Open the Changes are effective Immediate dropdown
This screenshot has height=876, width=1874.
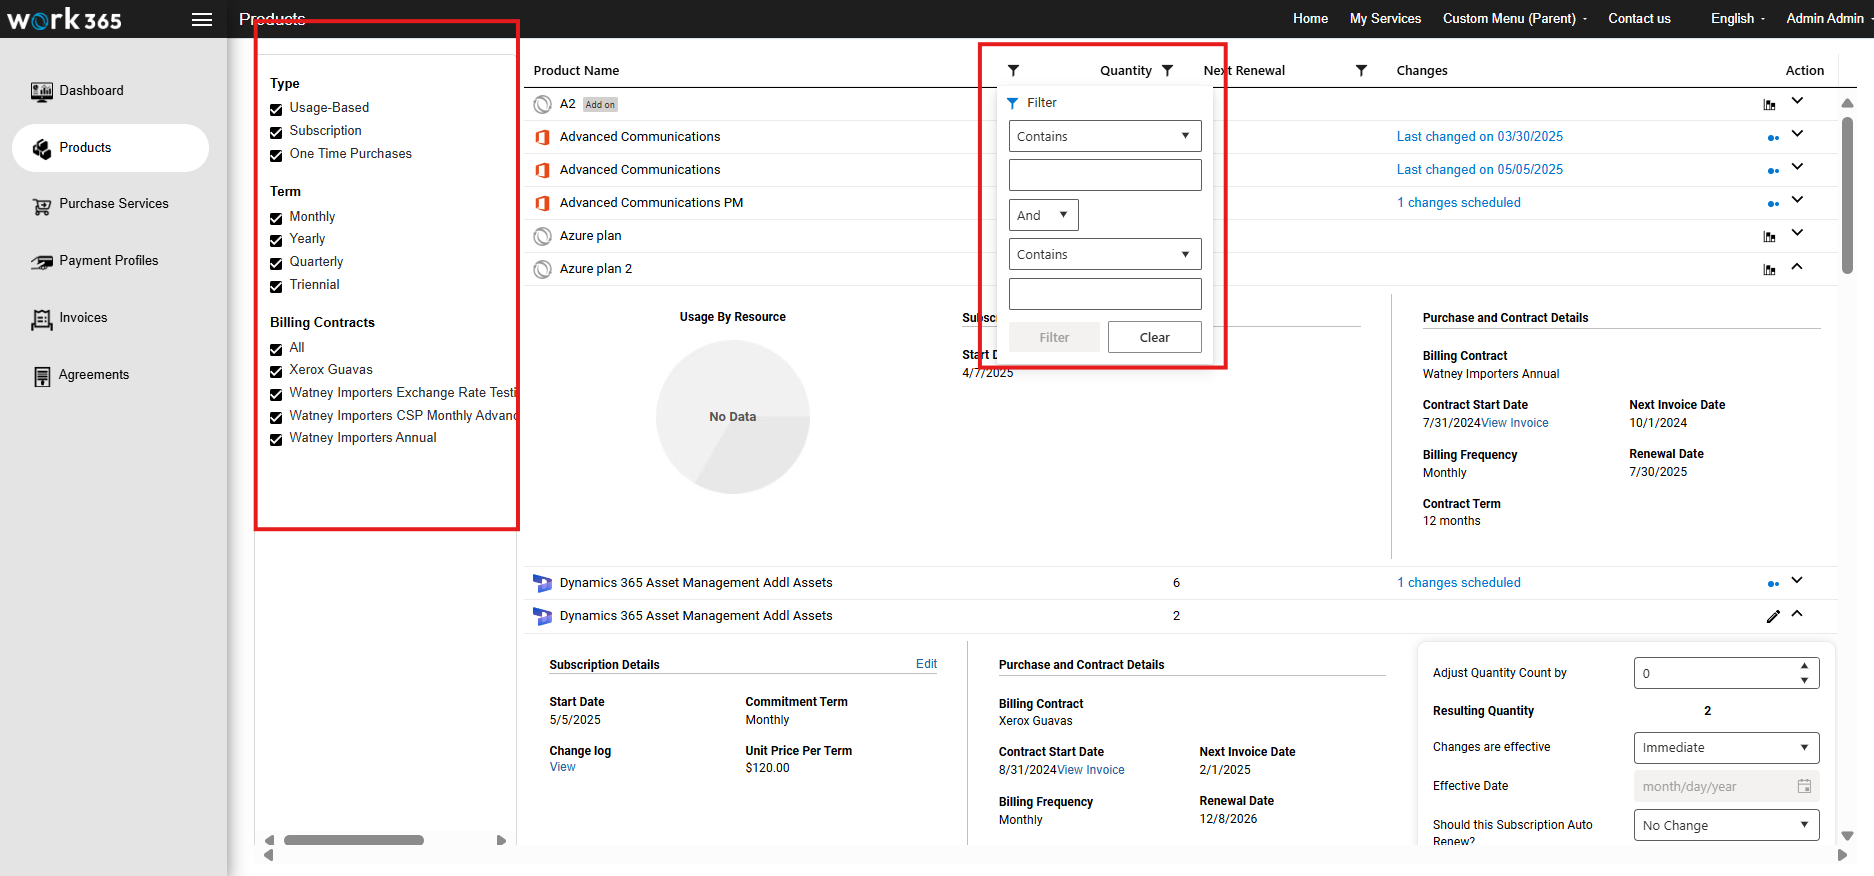click(1726, 748)
